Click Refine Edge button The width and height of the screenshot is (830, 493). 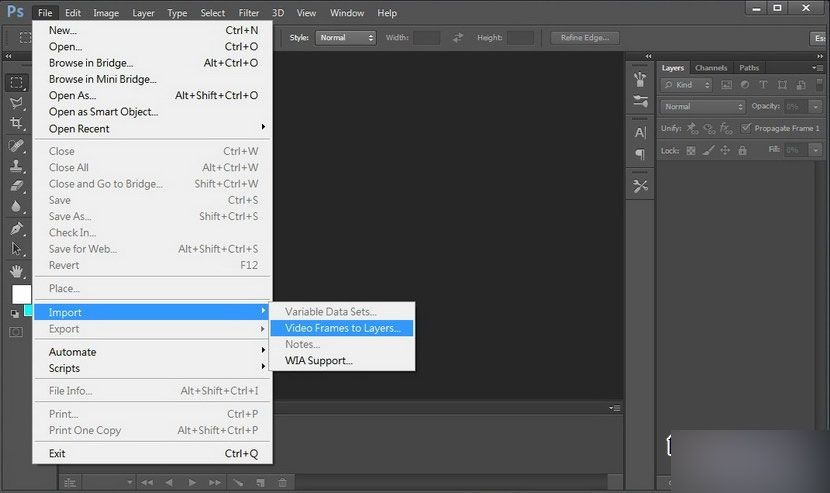click(585, 38)
